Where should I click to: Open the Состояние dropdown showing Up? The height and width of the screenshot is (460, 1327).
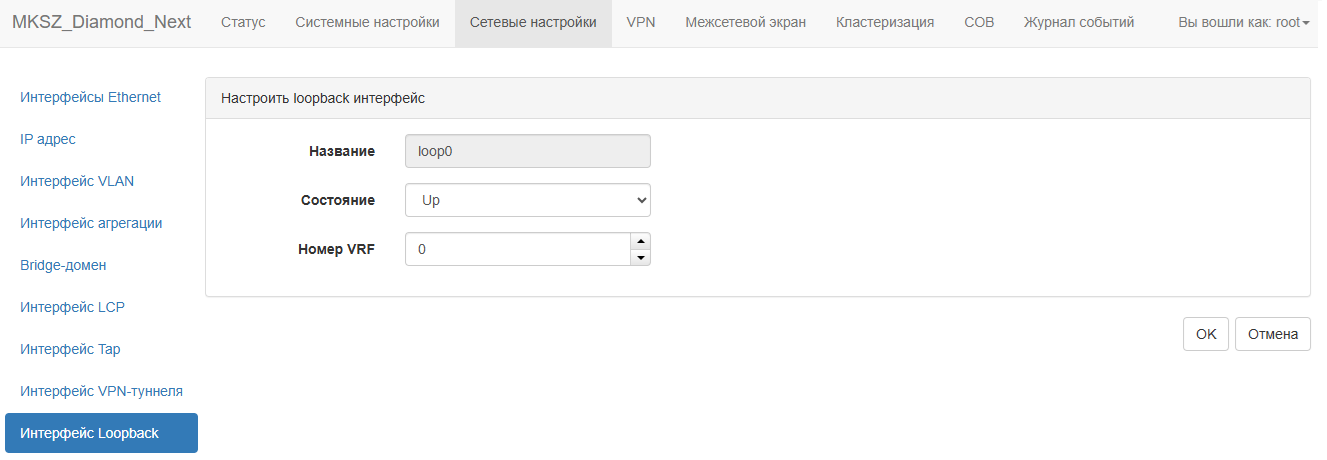(528, 200)
